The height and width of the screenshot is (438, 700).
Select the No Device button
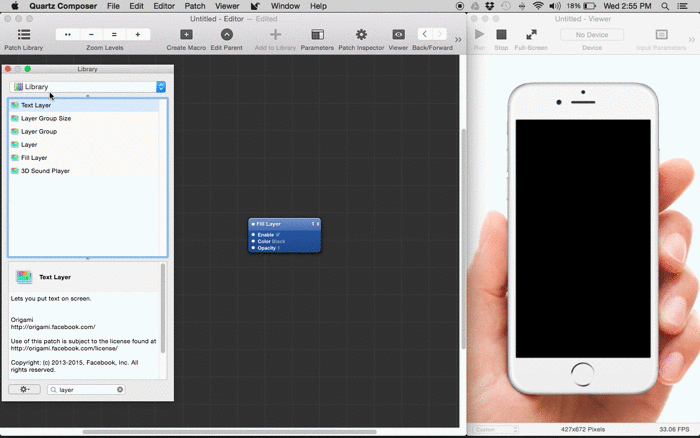click(592, 34)
